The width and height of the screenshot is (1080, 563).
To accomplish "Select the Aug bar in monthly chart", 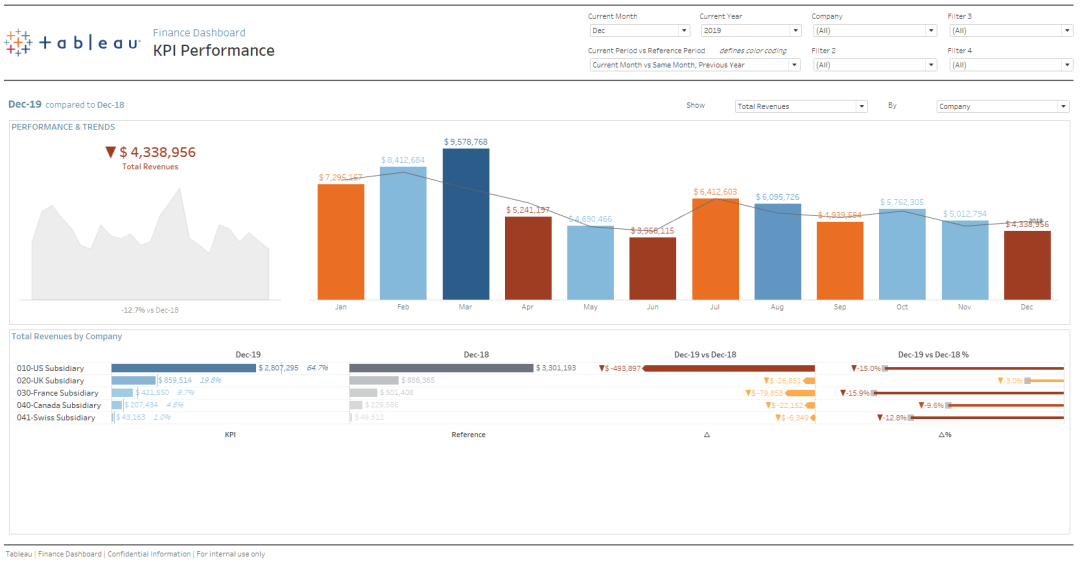I will point(778,252).
